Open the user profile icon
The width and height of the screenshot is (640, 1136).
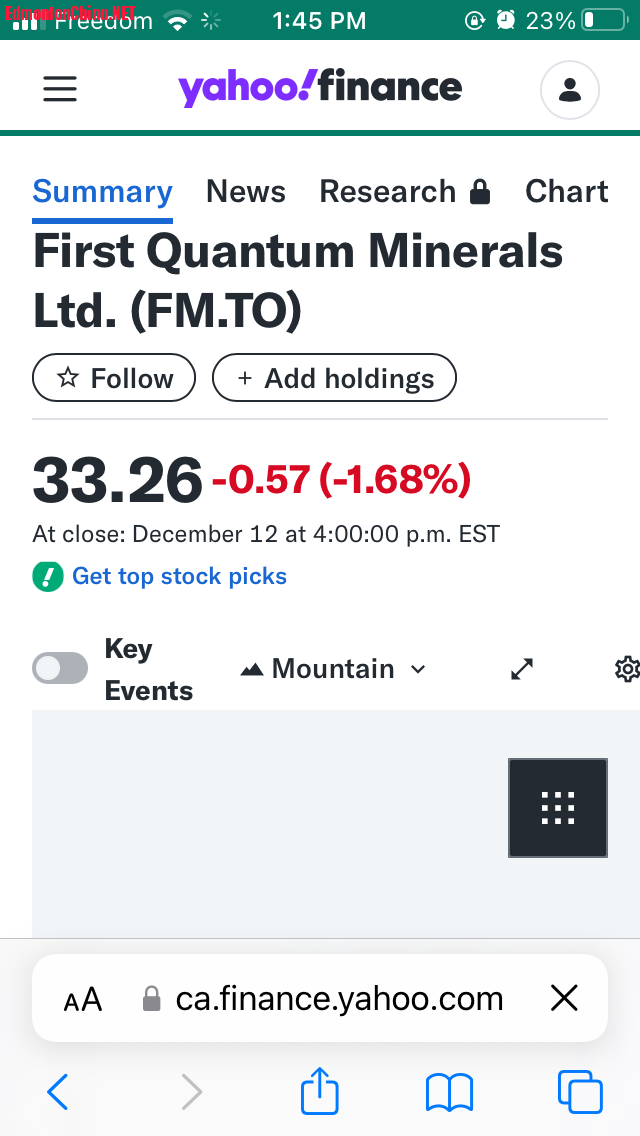tap(569, 90)
